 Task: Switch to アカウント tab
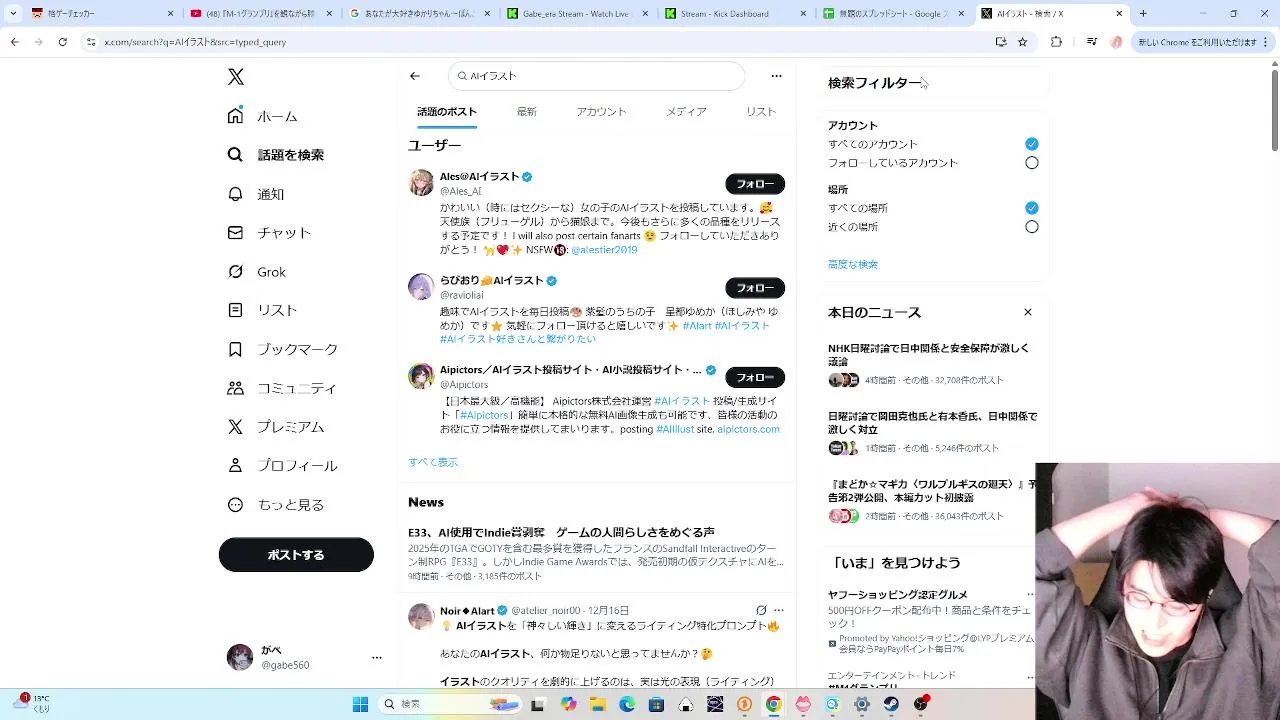(601, 112)
